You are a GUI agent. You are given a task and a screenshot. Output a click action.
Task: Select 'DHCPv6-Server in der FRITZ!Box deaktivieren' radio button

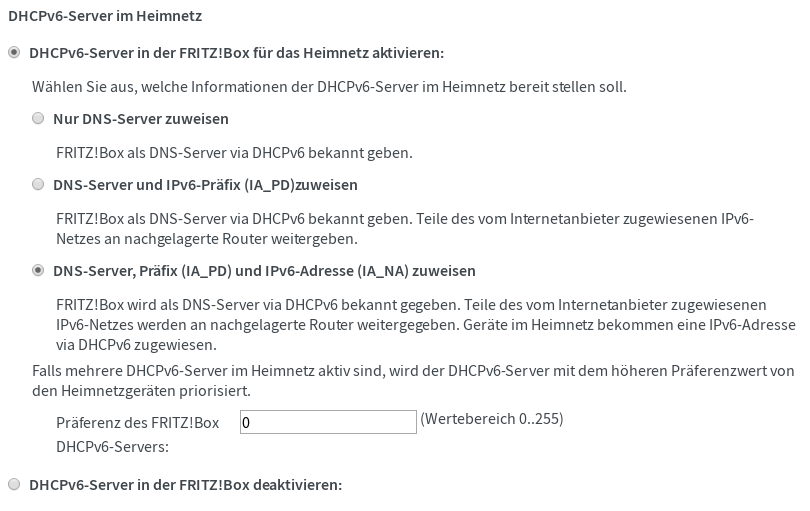14,485
